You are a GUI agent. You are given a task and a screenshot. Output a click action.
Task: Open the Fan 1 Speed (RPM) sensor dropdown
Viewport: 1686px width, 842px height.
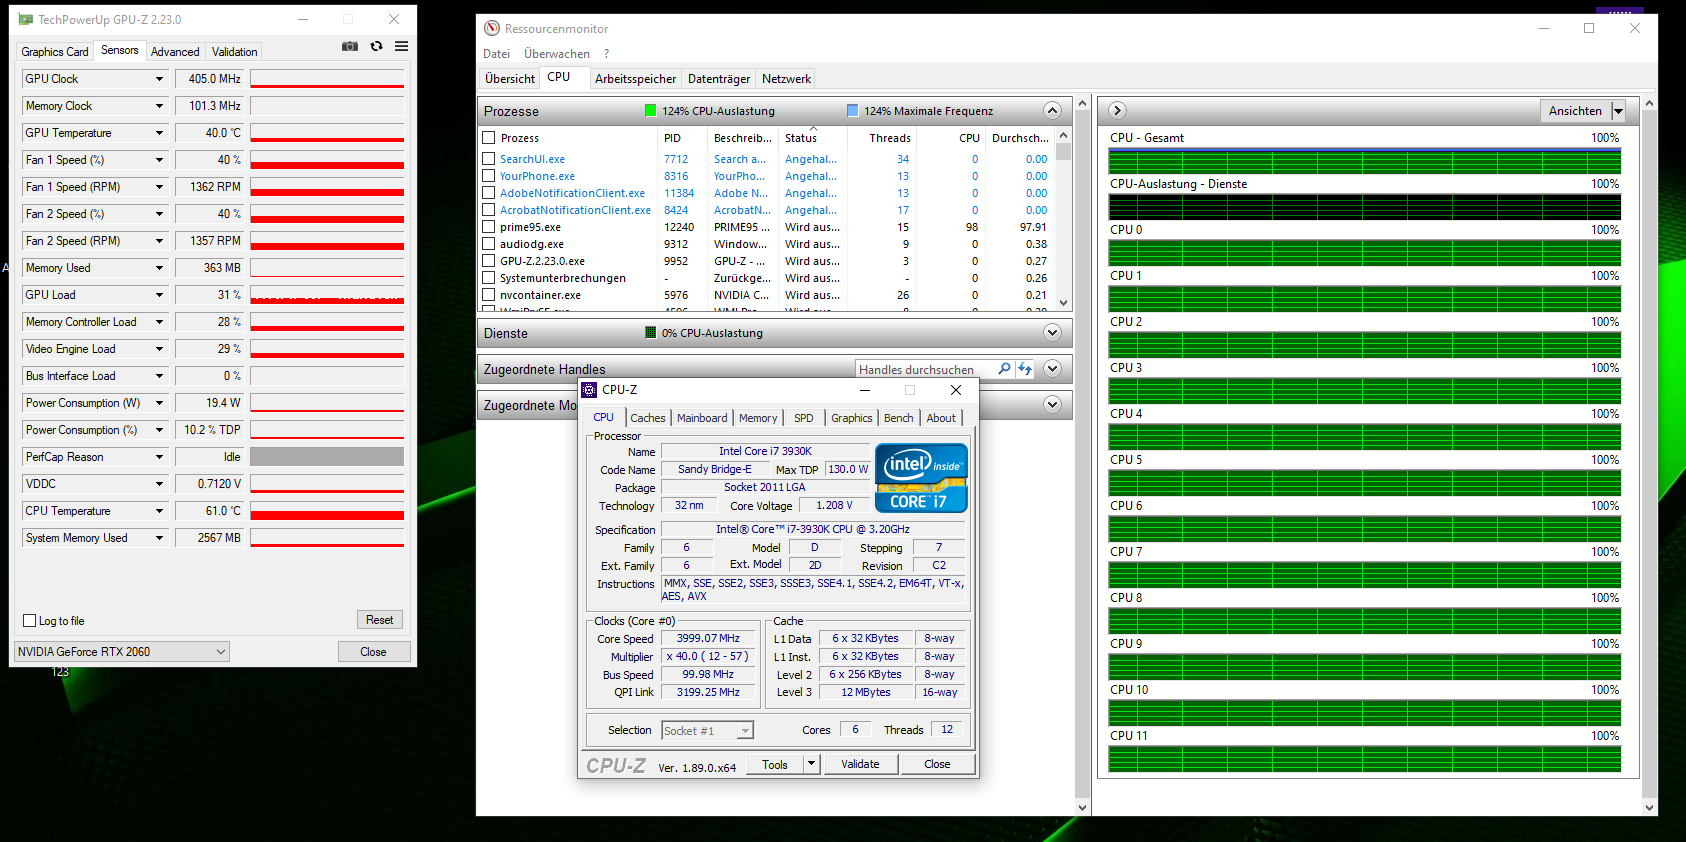pyautogui.click(x=159, y=187)
